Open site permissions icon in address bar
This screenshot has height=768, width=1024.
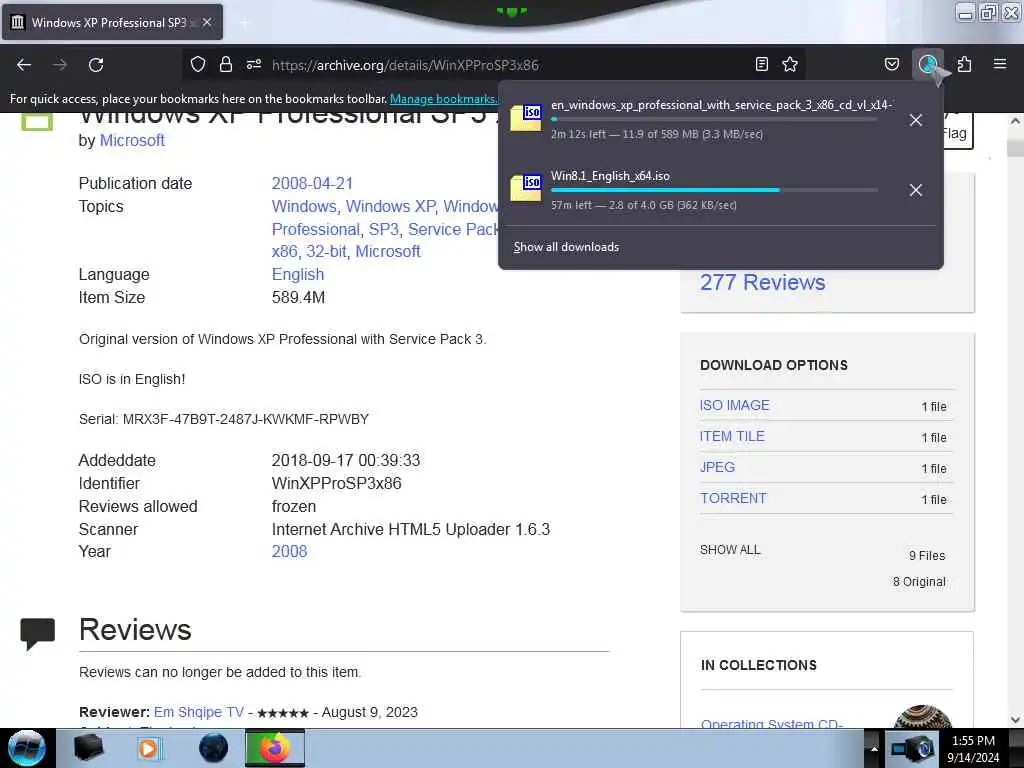(x=254, y=64)
